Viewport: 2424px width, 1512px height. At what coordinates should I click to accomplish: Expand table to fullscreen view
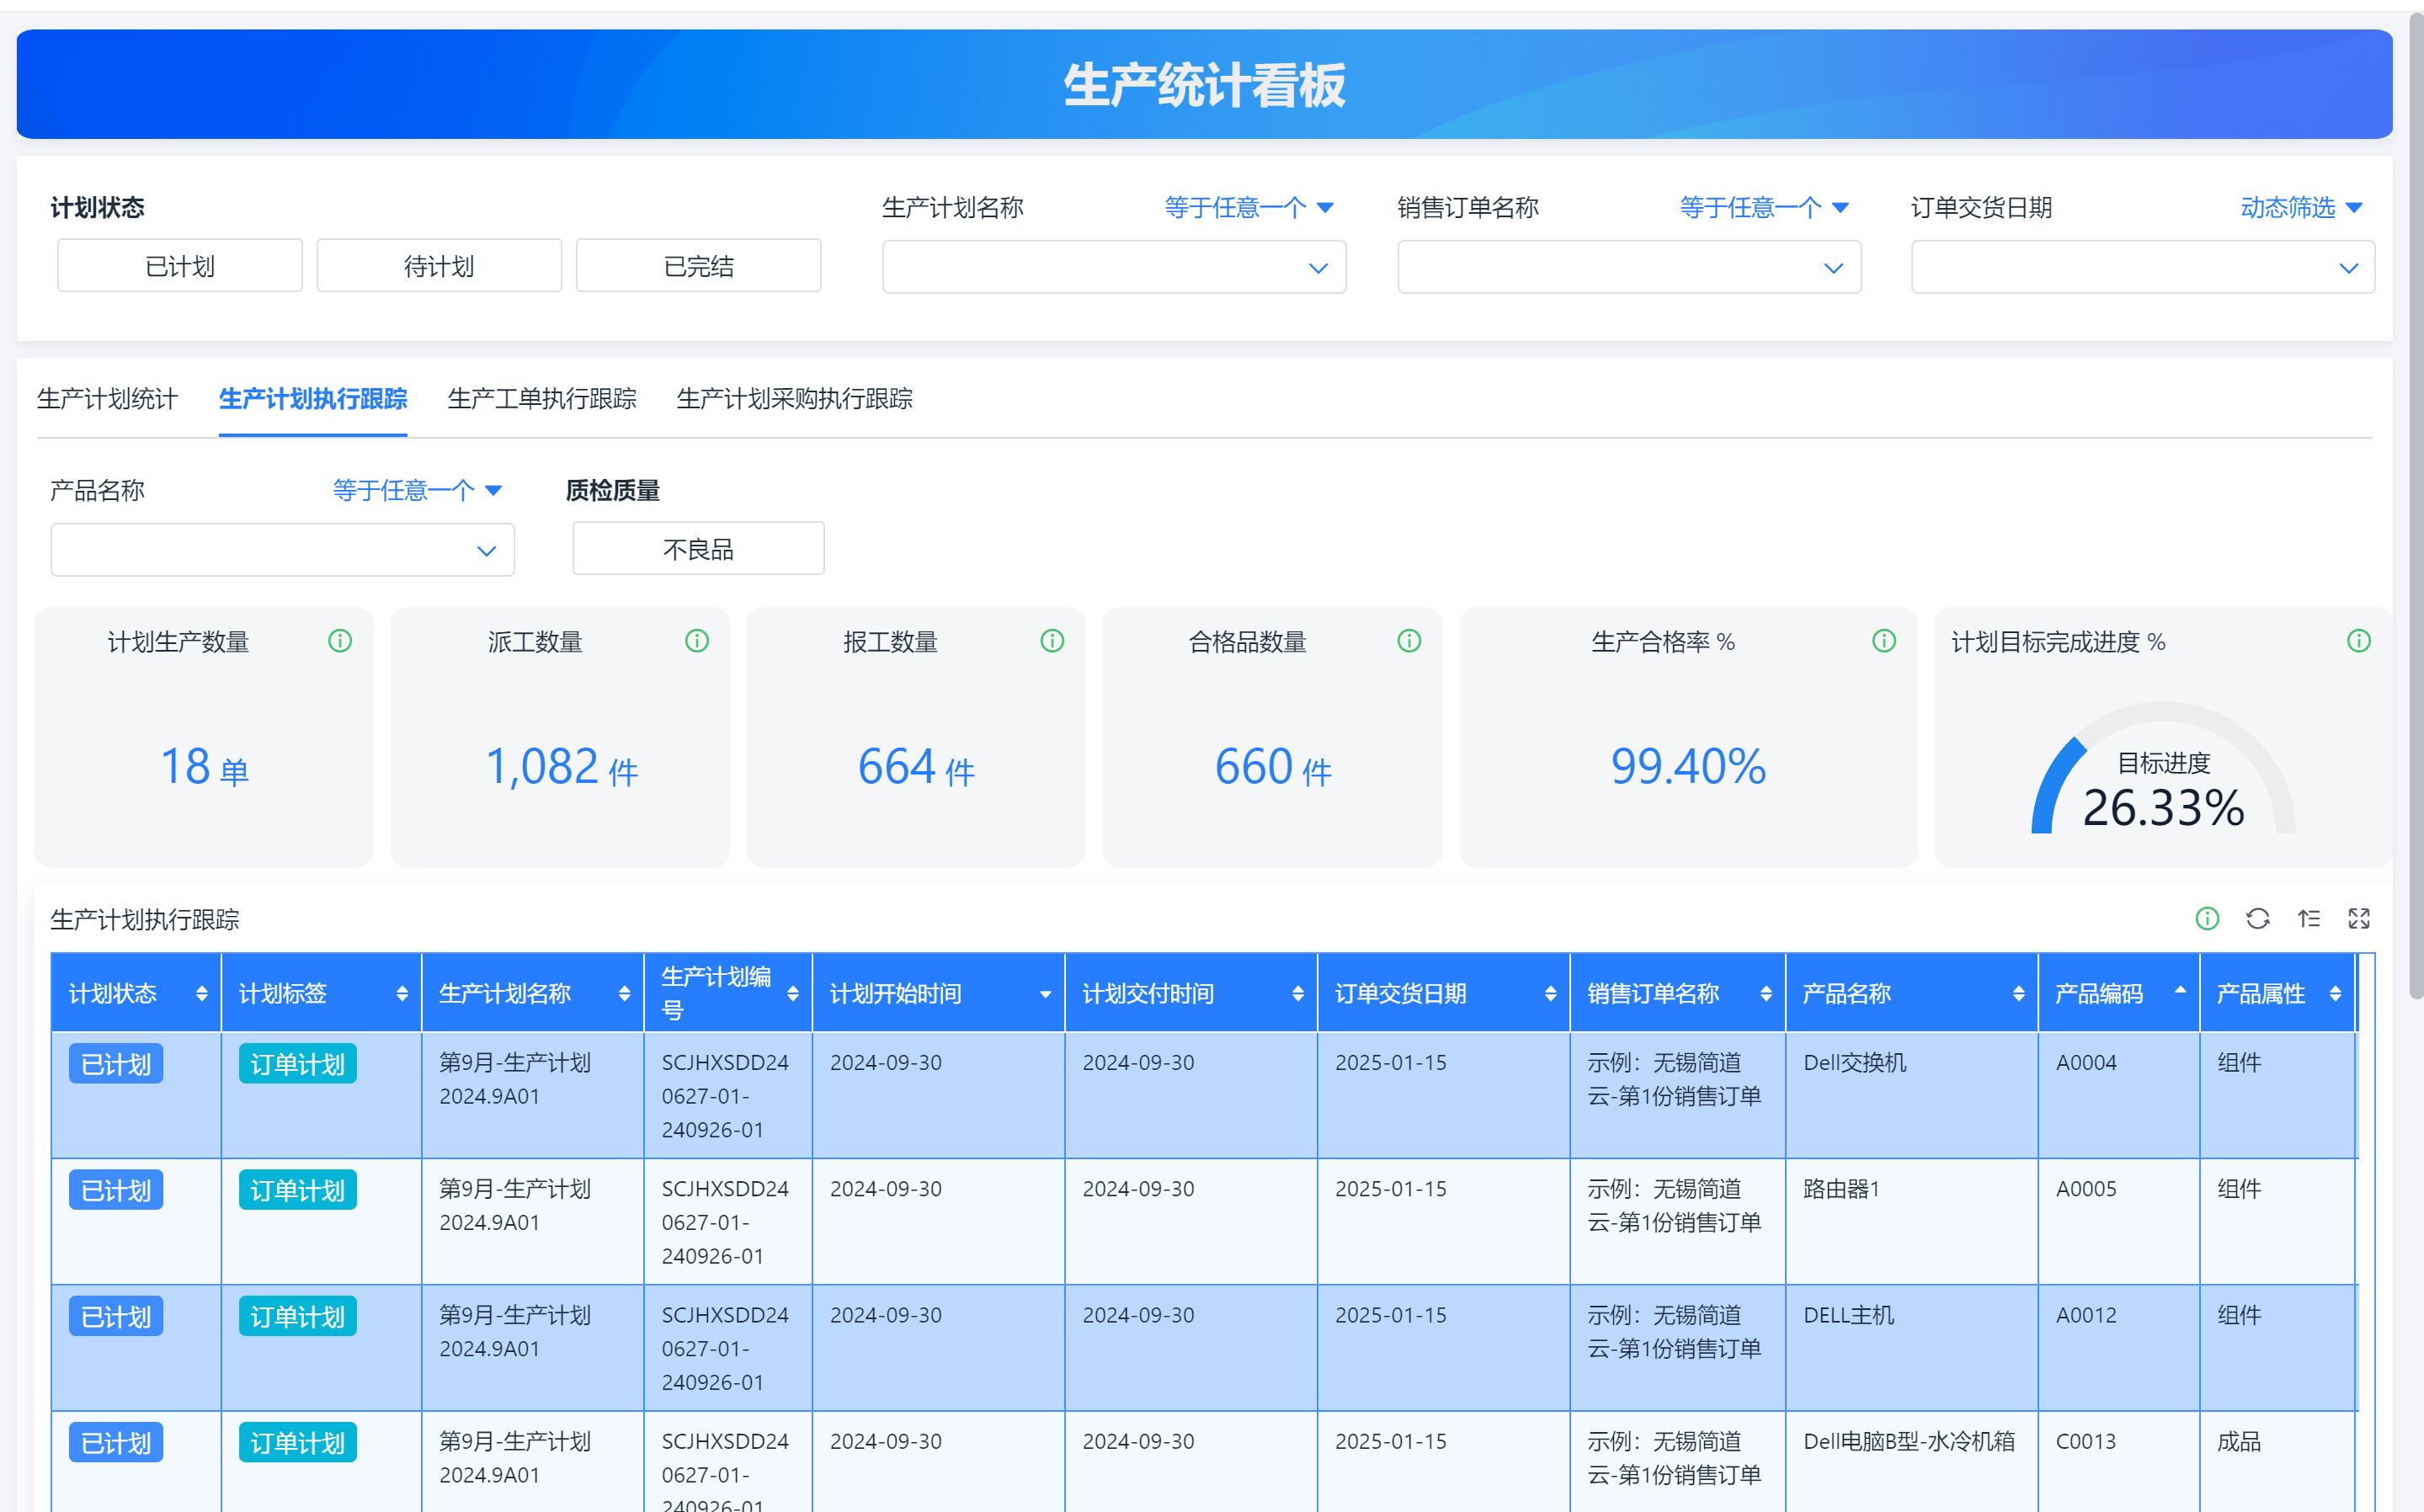point(2359,918)
